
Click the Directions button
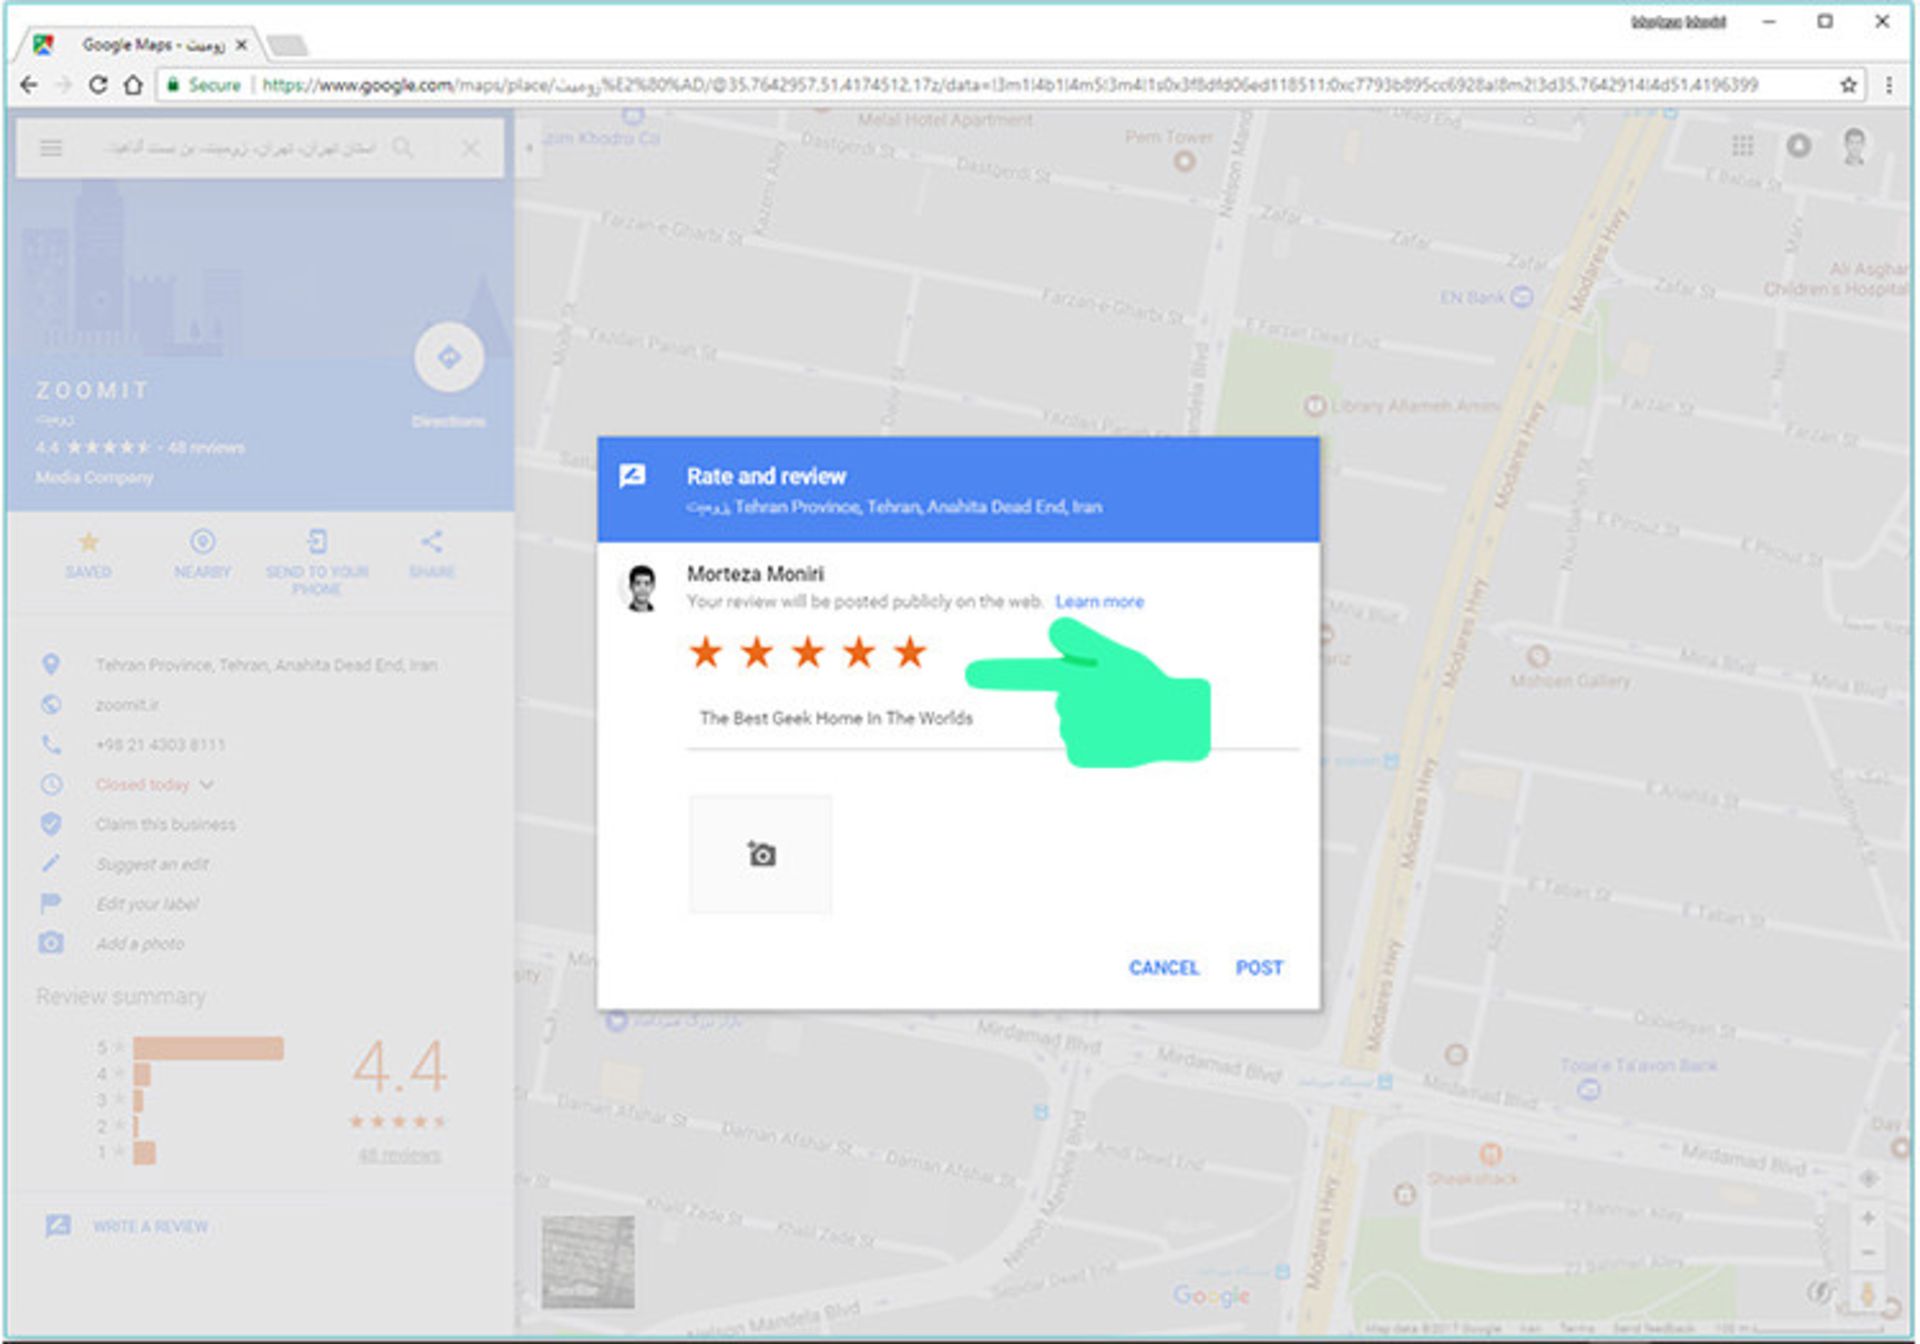coord(449,358)
